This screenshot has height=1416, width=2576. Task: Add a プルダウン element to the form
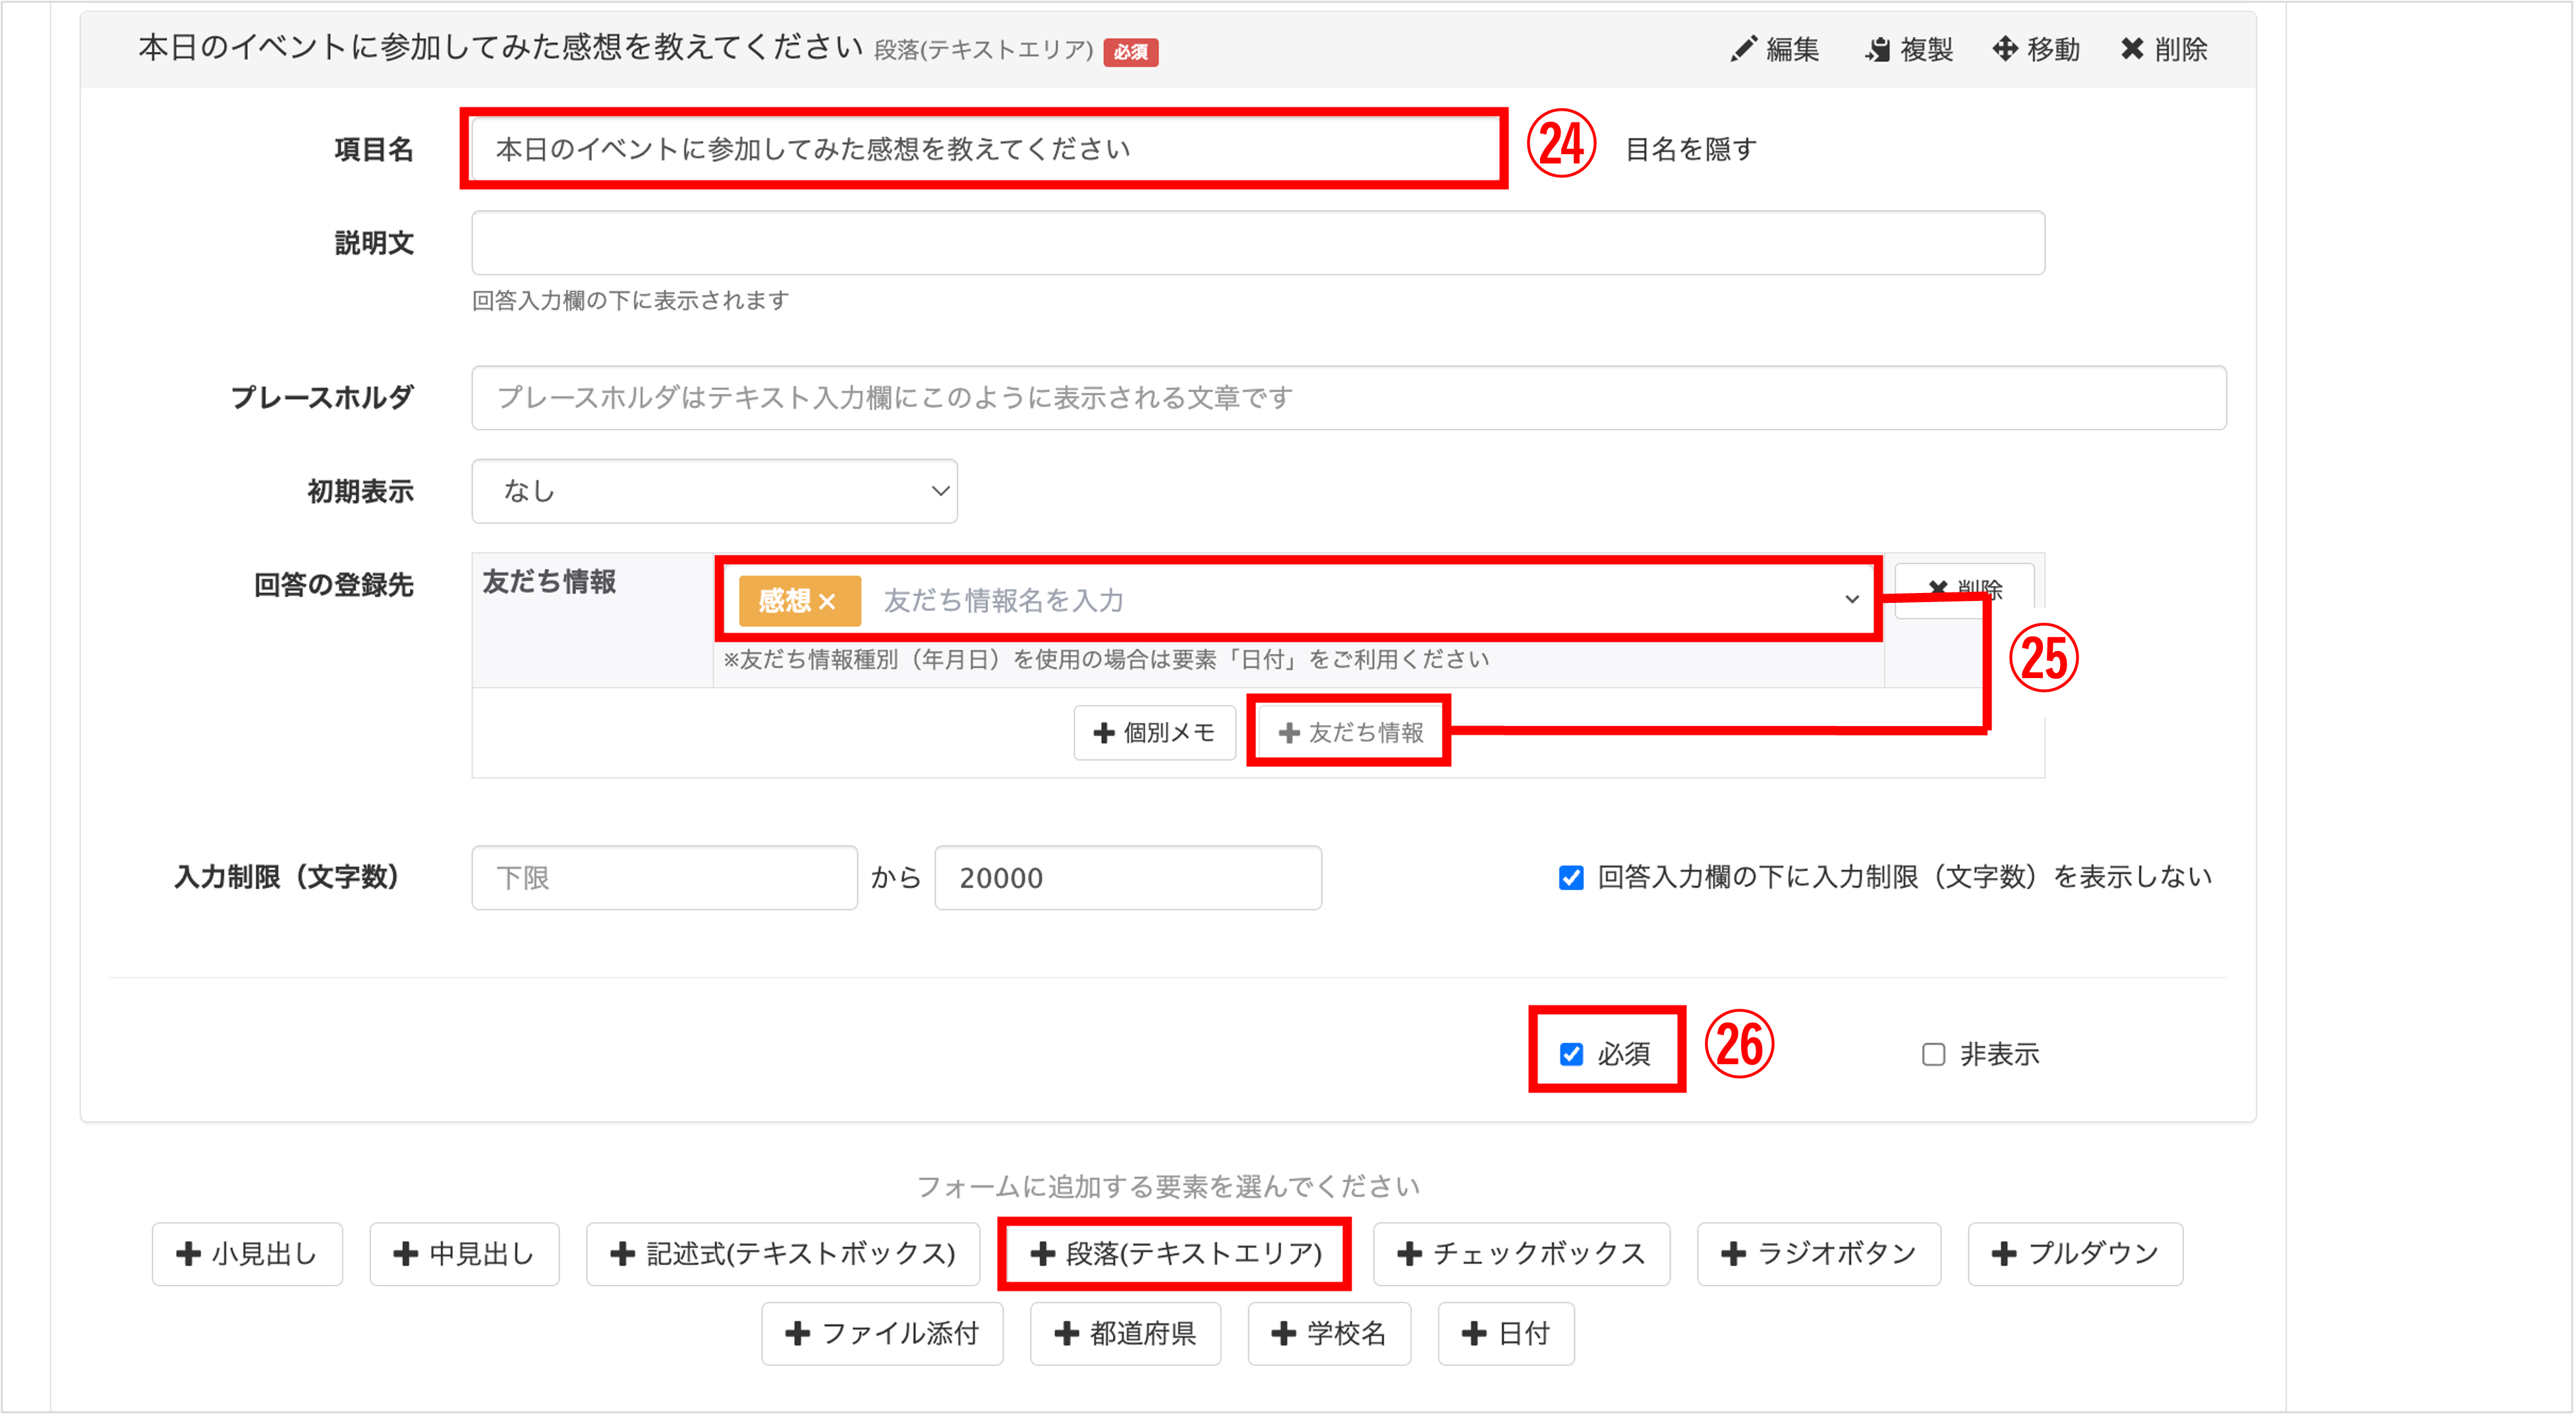[2075, 1254]
